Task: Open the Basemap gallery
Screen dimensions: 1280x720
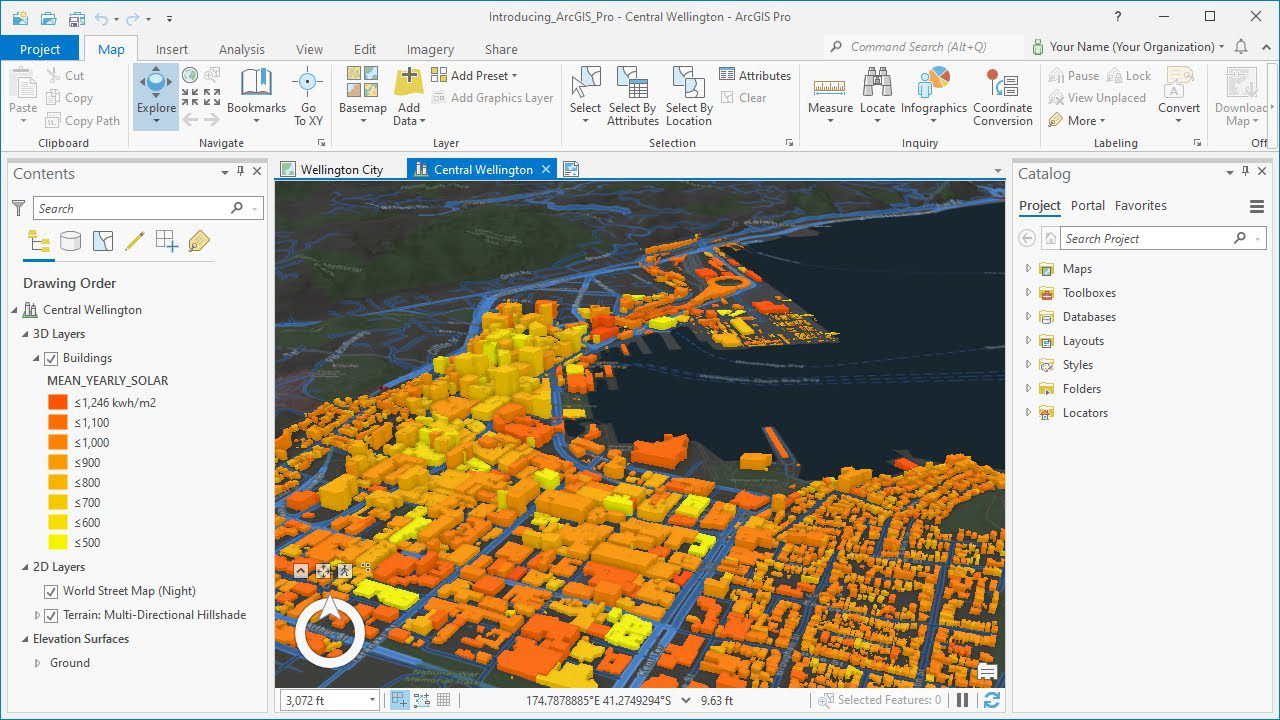Action: coord(362,95)
